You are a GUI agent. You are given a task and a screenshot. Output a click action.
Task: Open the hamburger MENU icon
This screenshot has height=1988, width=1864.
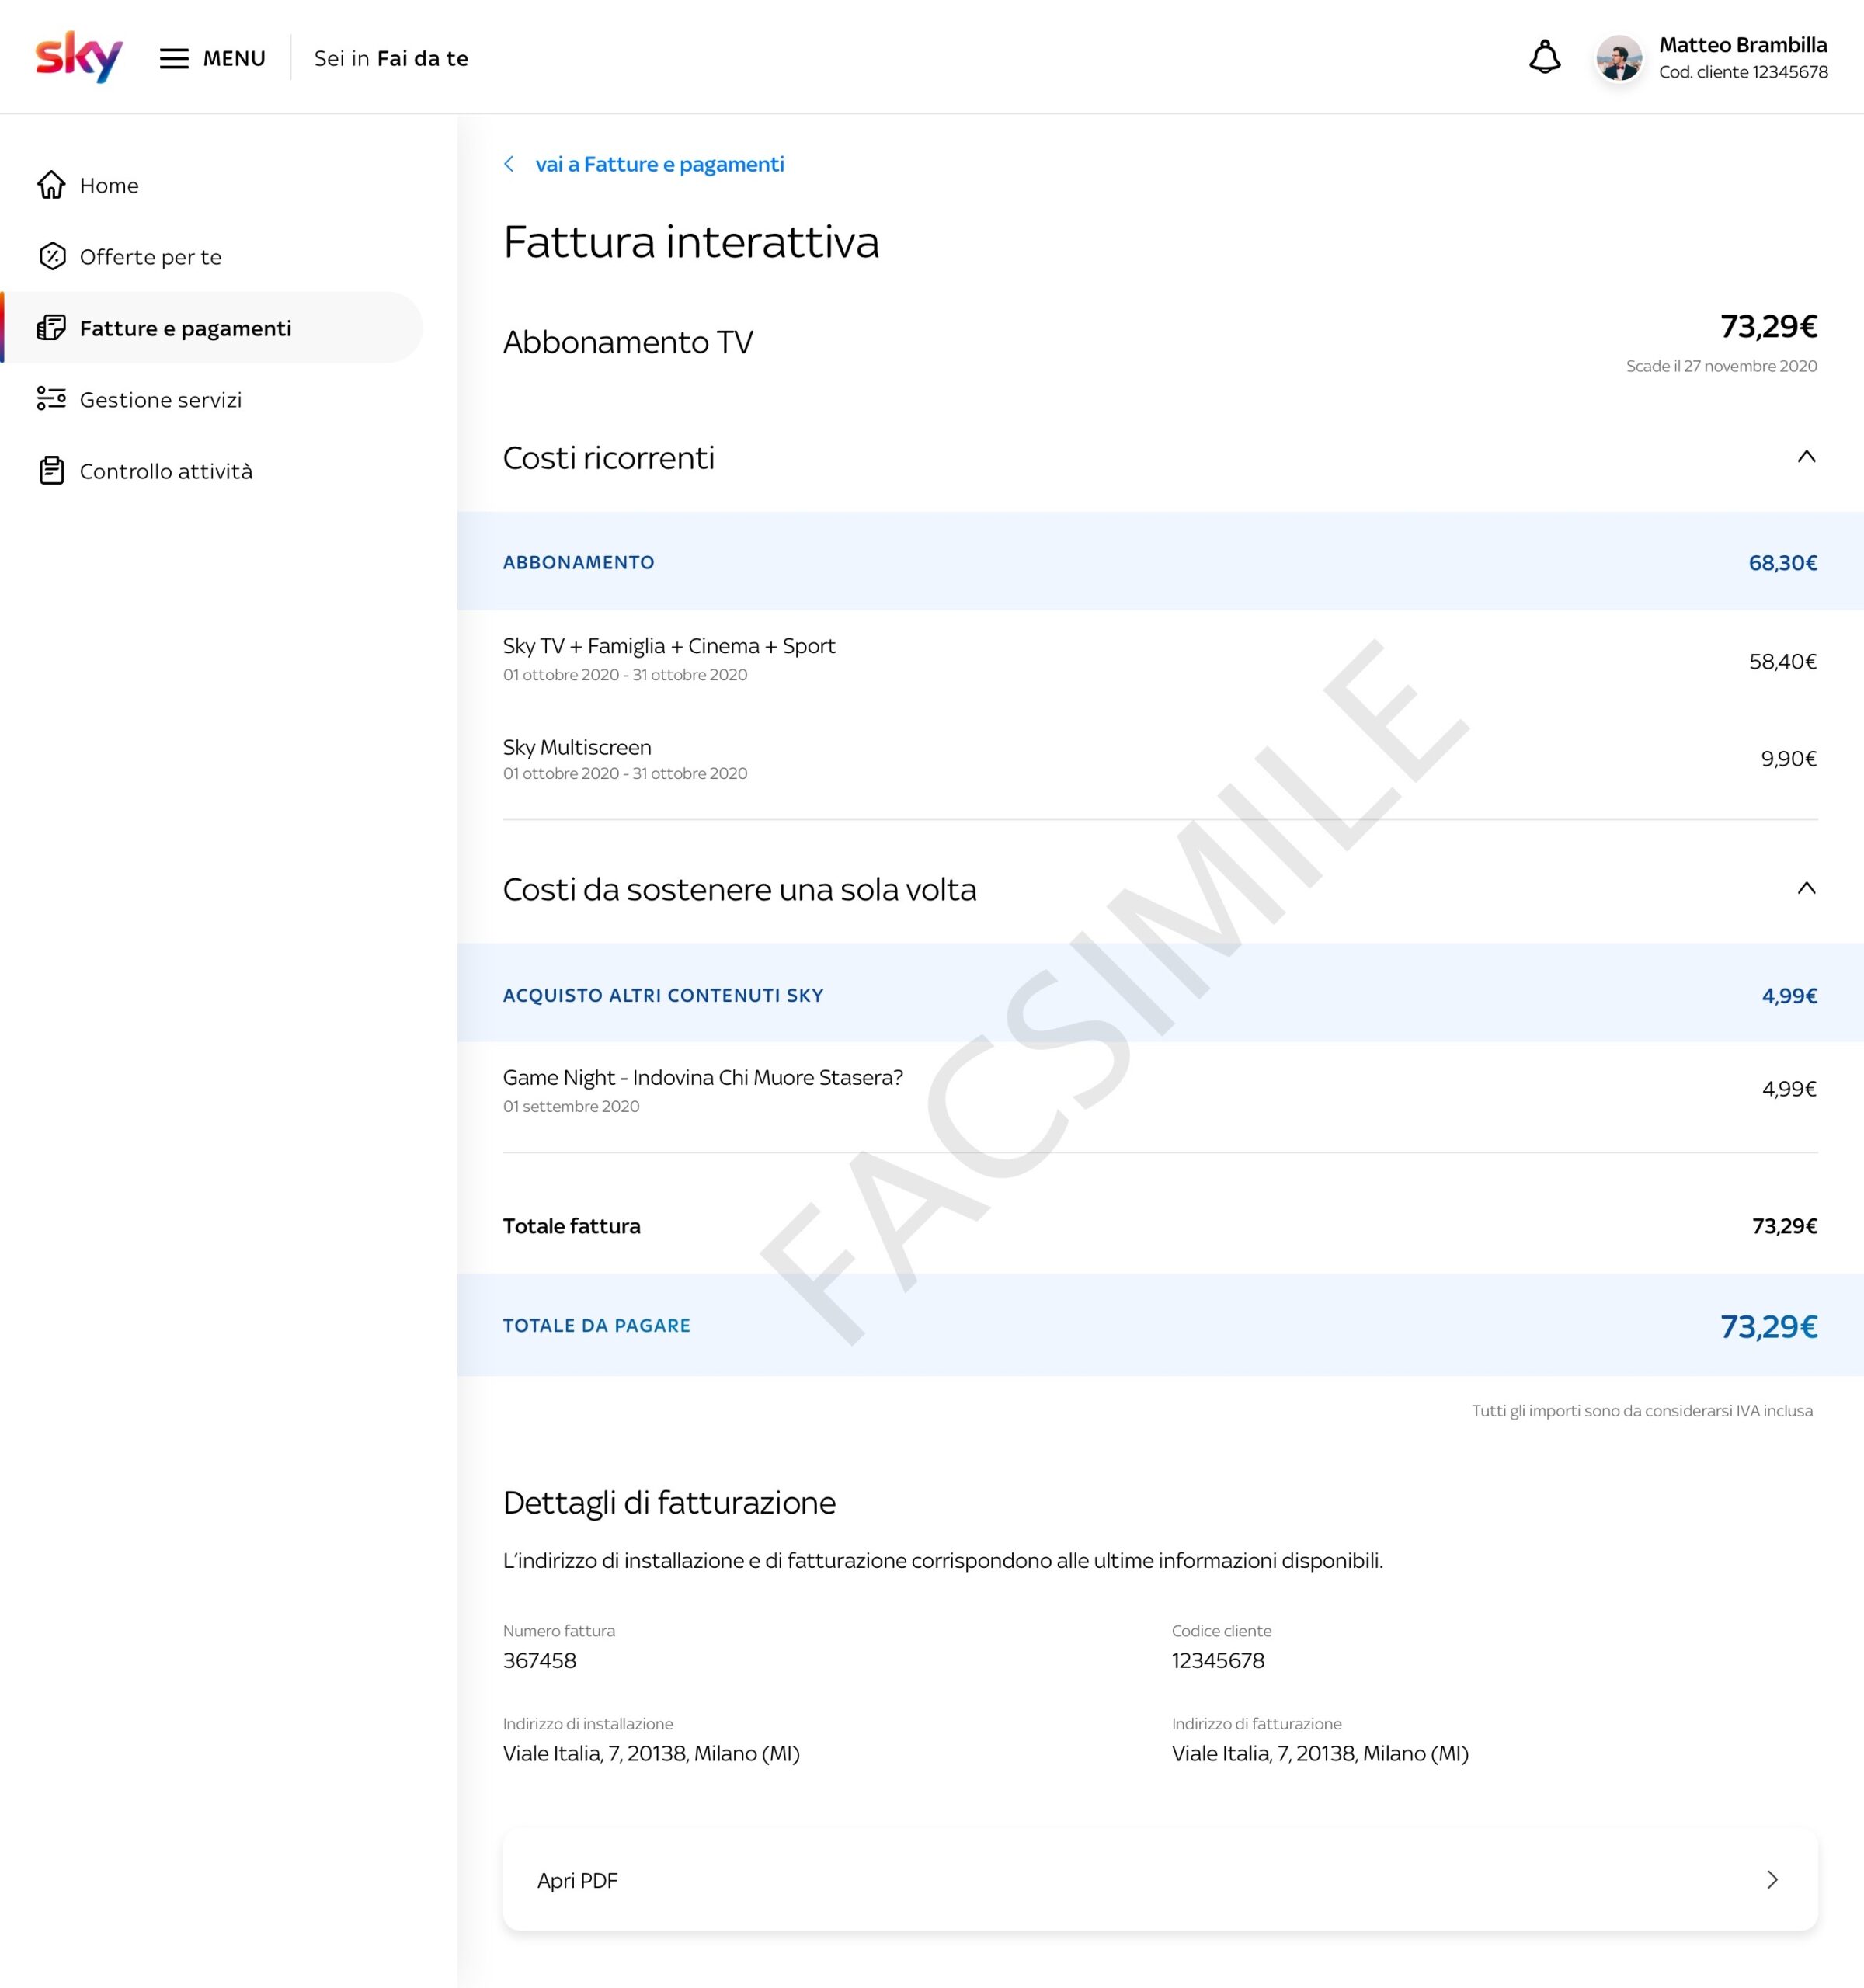click(174, 58)
